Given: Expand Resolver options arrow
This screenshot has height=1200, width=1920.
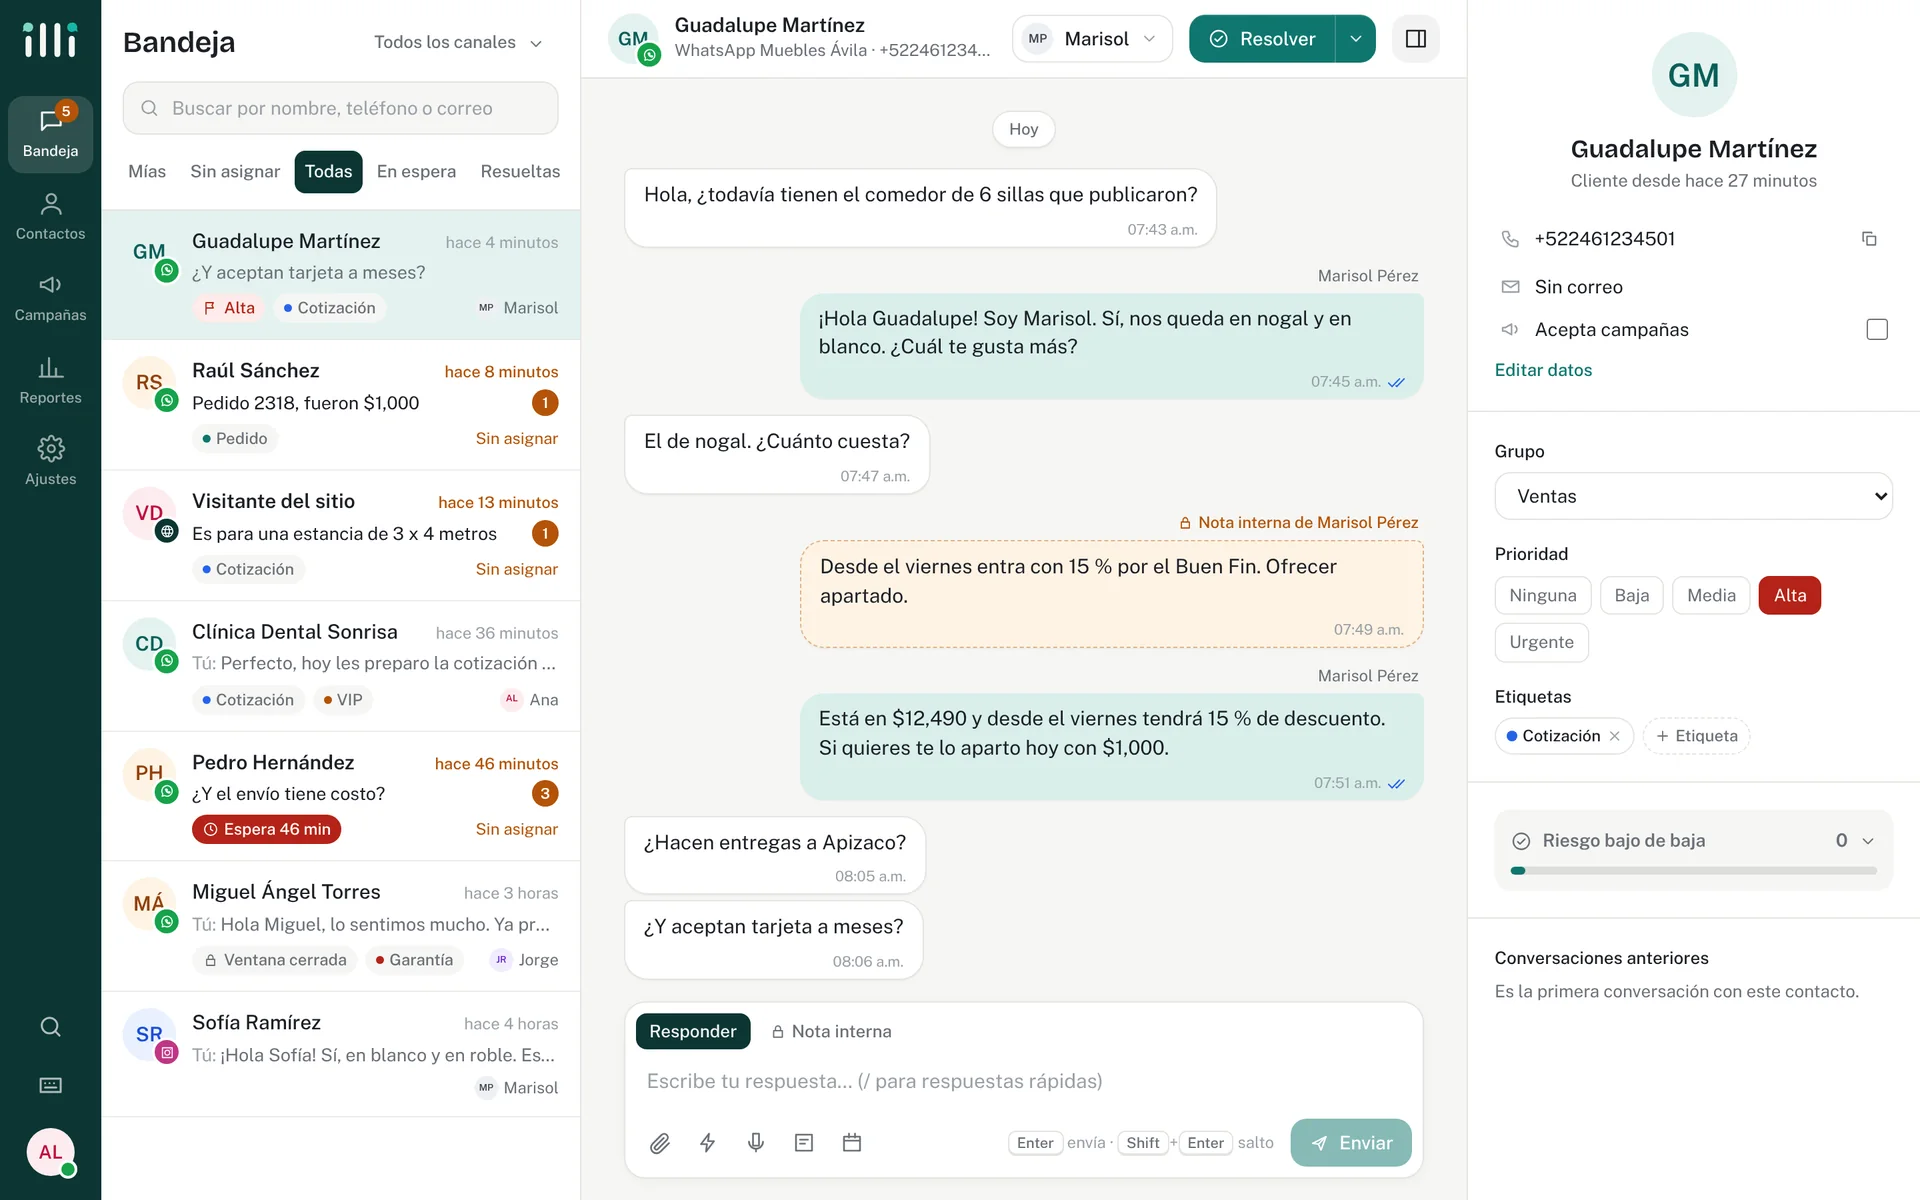Looking at the screenshot, I should [1355, 39].
